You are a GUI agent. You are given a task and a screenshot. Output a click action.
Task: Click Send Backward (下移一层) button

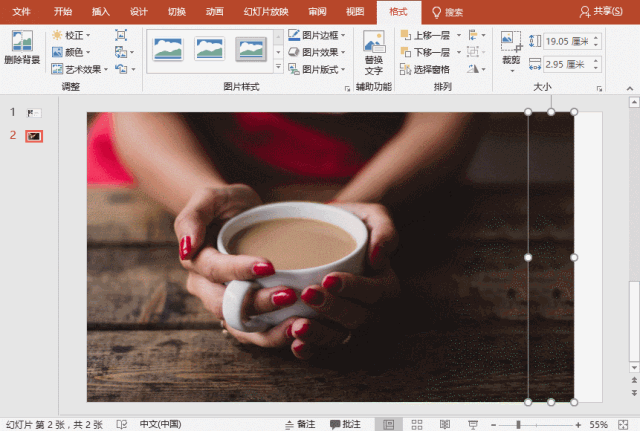tap(426, 52)
